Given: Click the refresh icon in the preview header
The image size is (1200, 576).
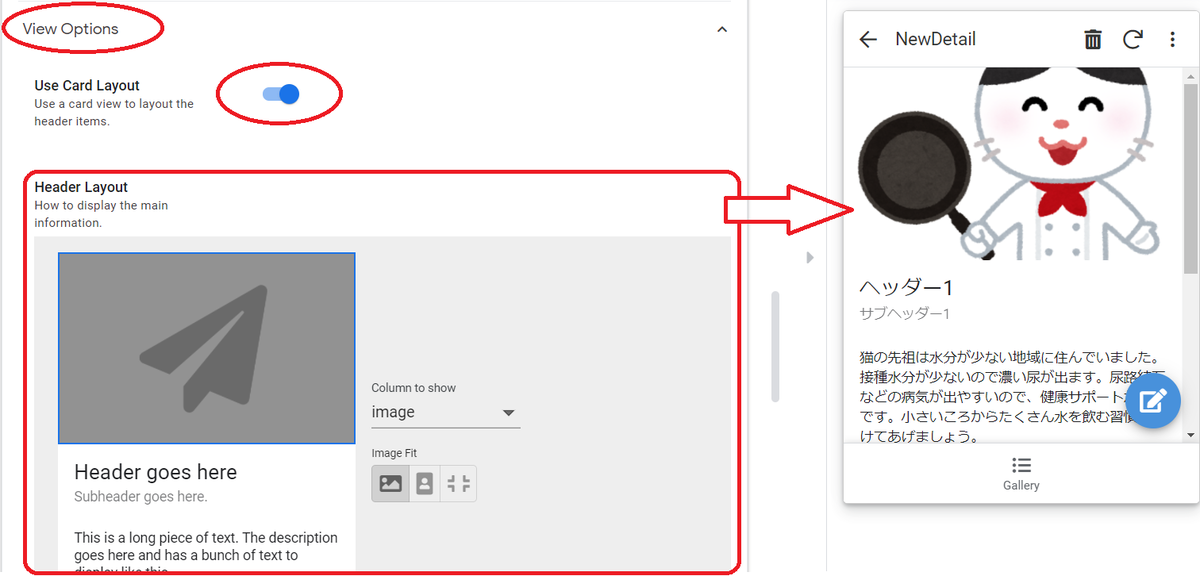Looking at the screenshot, I should pyautogui.click(x=1131, y=39).
